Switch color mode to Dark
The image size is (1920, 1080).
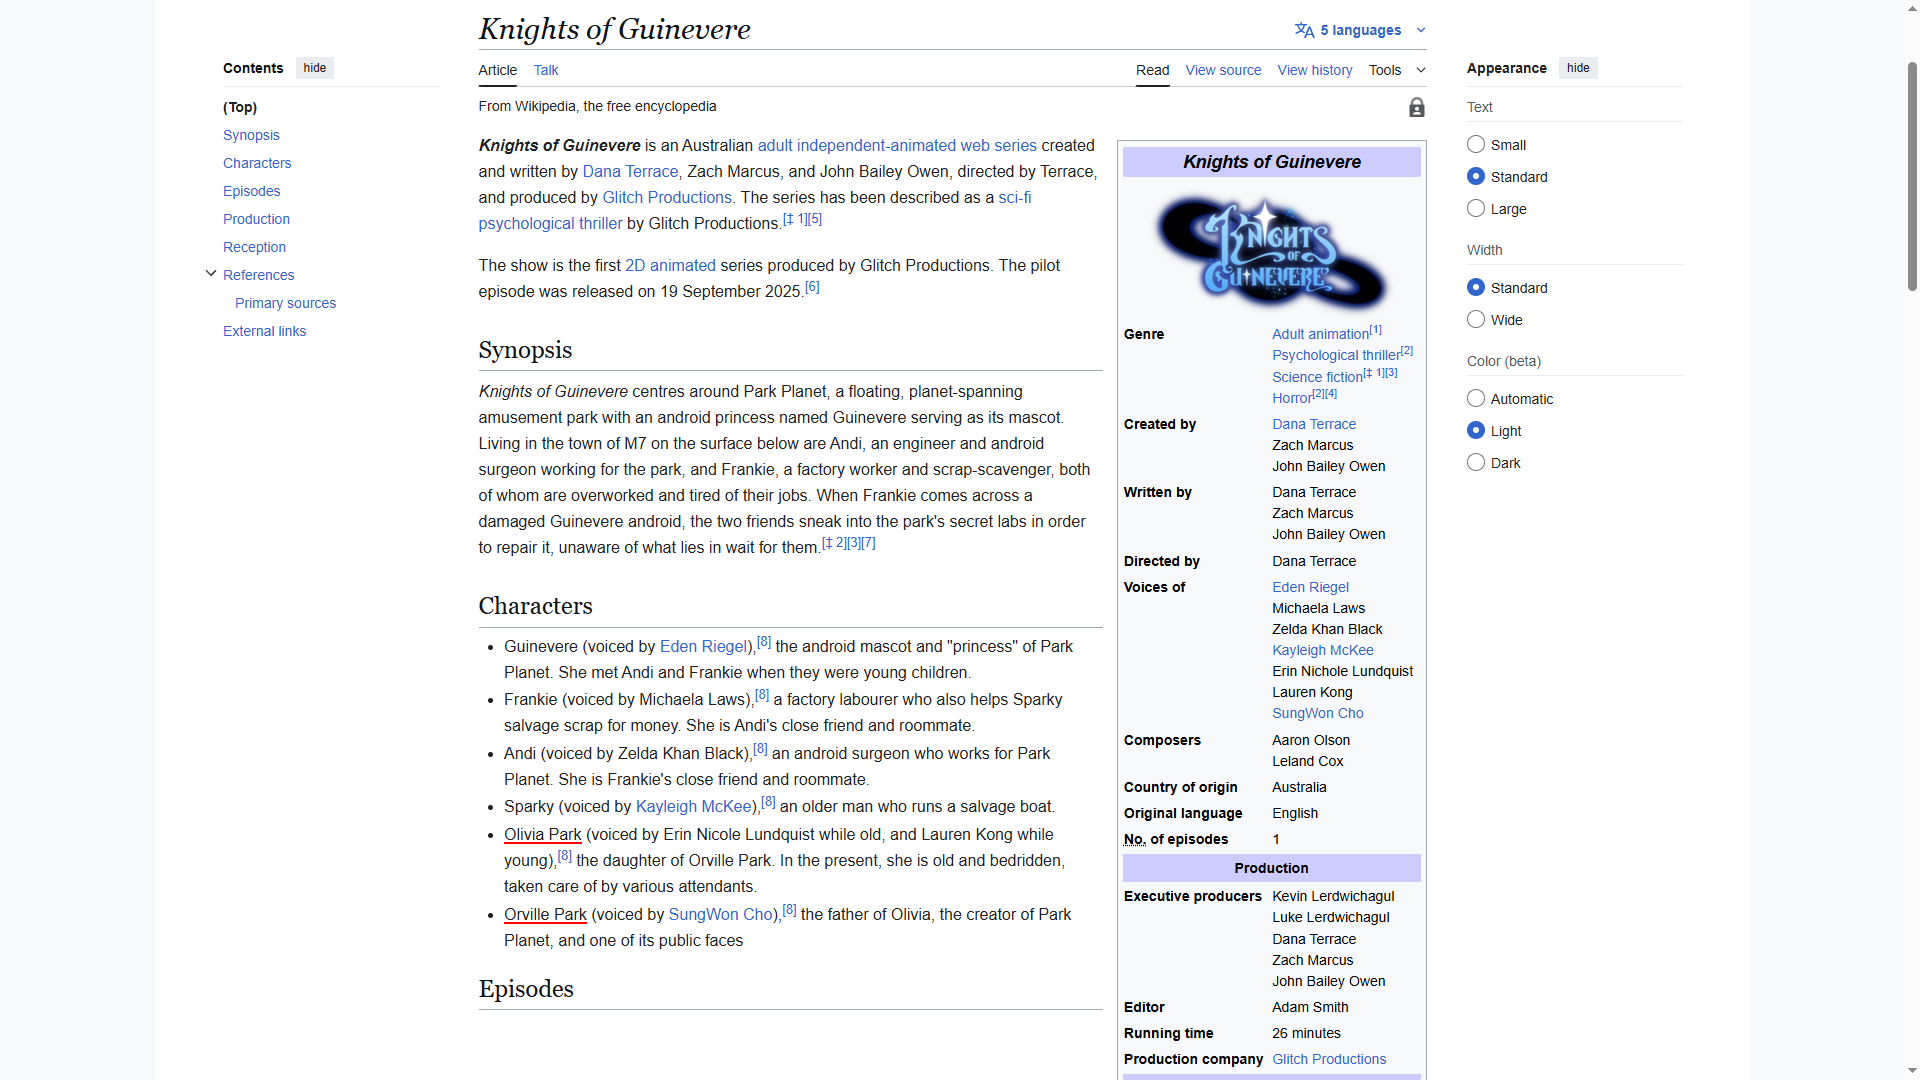click(x=1476, y=463)
